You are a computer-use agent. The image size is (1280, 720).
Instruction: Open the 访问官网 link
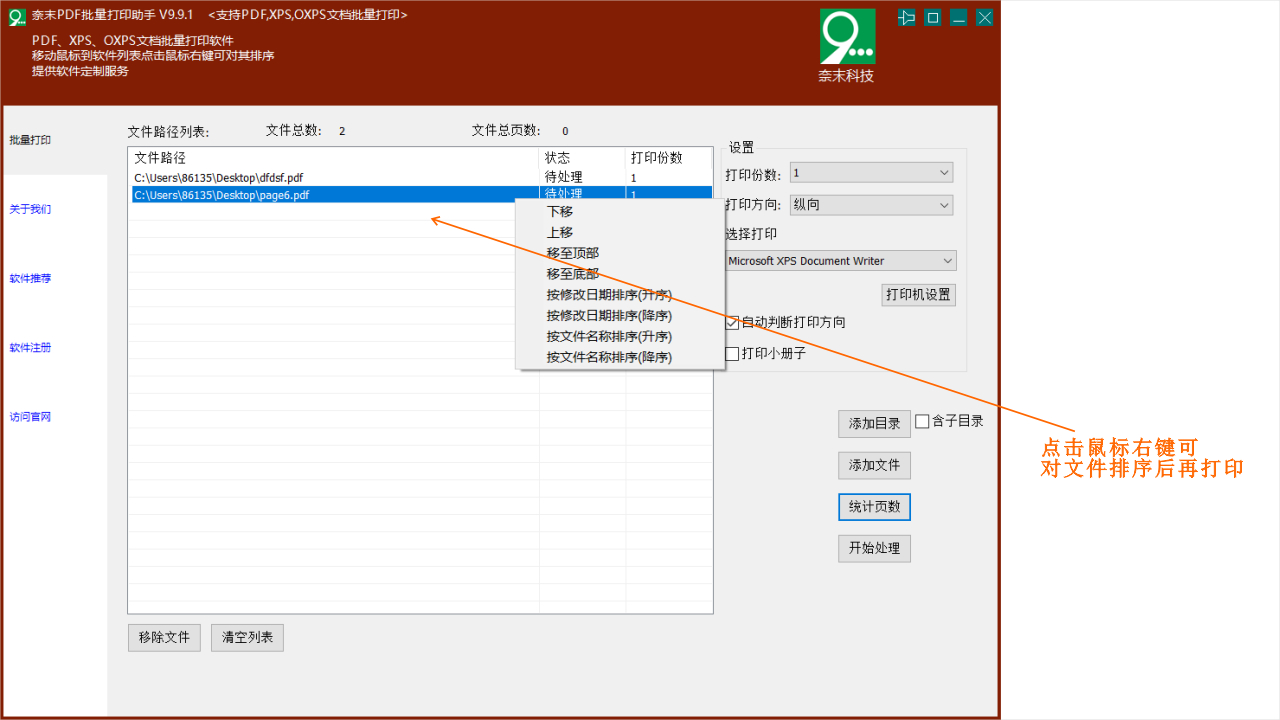[30, 416]
